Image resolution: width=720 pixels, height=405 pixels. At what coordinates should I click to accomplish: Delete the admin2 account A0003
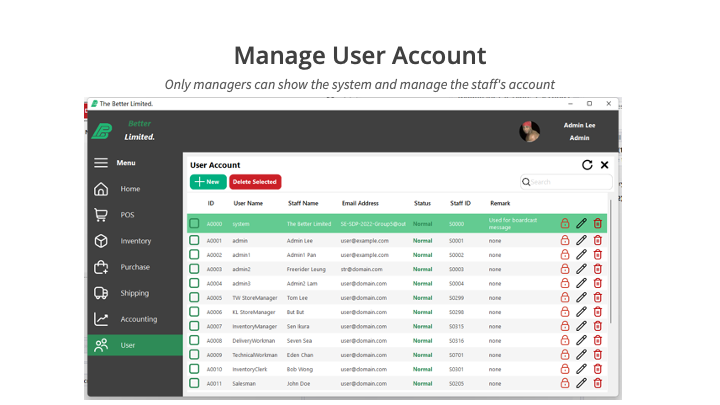point(597,269)
